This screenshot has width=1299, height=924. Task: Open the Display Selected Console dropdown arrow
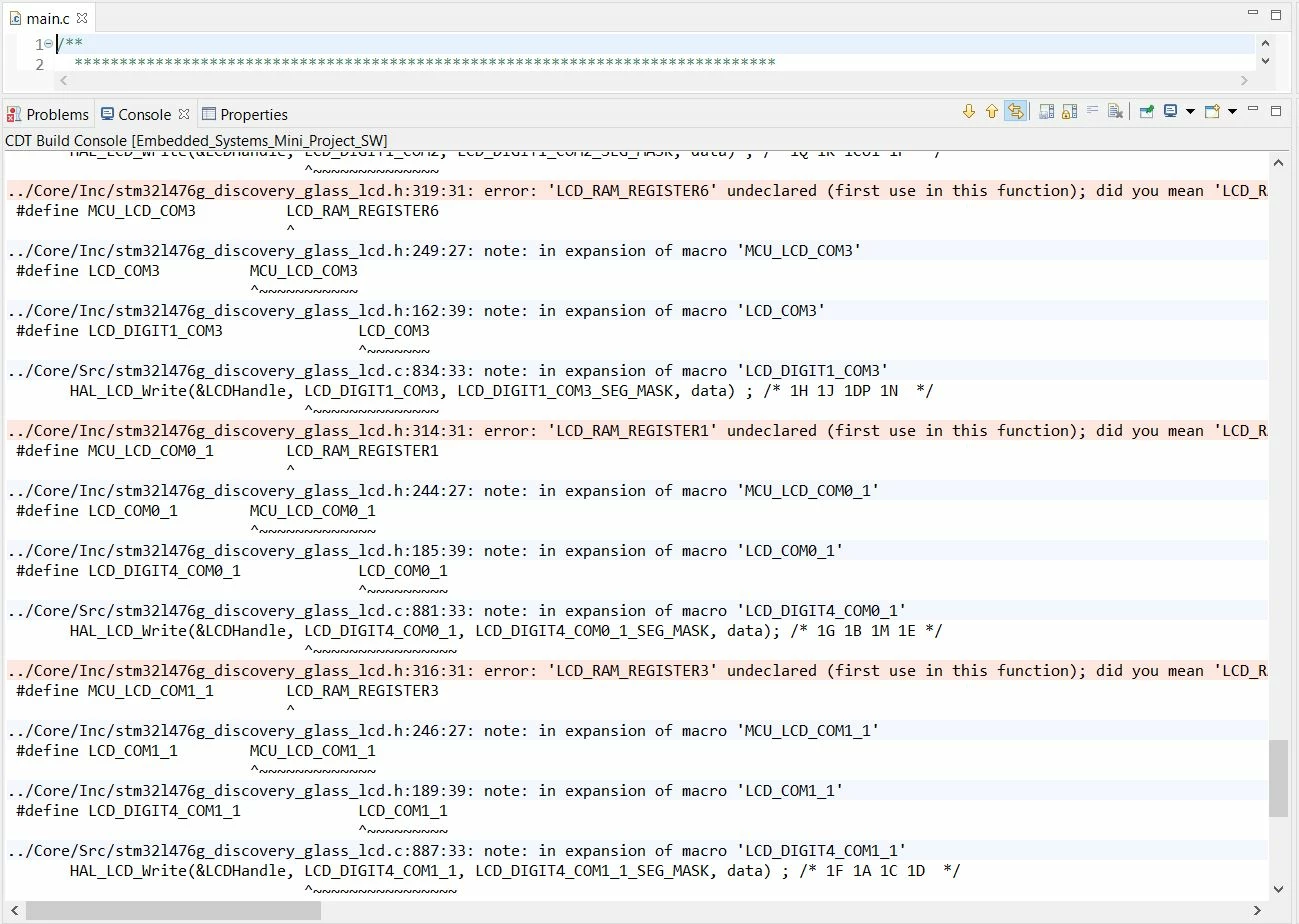coord(1190,112)
